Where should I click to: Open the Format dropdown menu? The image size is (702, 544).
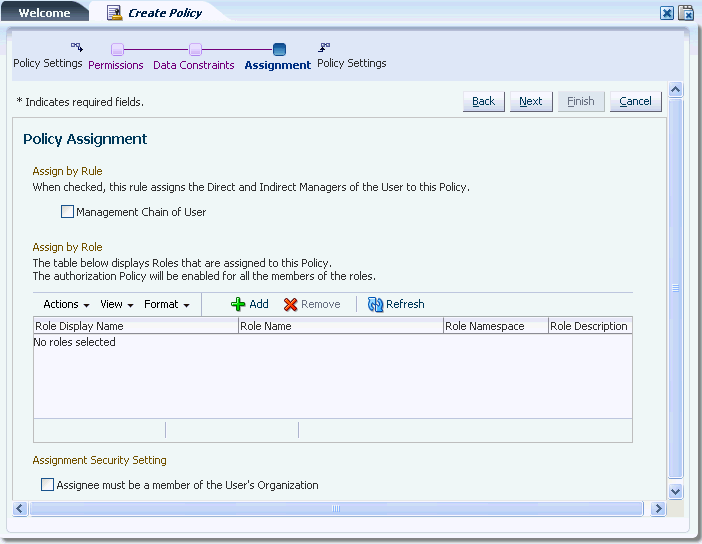(x=167, y=304)
